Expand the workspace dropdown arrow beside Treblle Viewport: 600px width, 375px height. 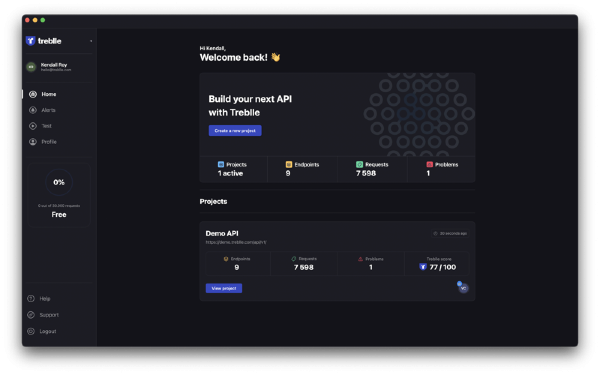(x=91, y=41)
